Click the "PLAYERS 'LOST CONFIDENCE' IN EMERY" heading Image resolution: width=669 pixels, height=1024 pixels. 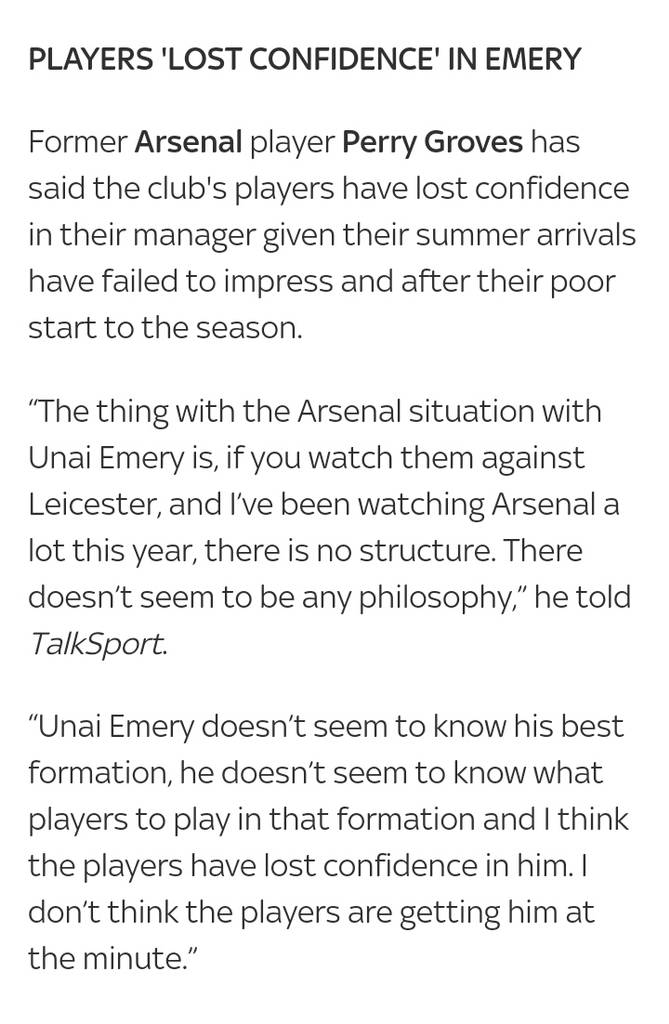tap(304, 59)
